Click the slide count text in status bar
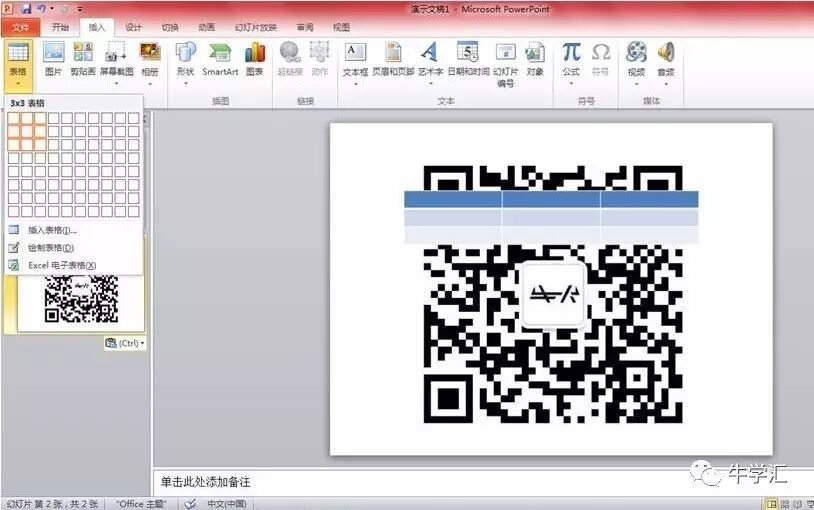Image resolution: width=814 pixels, height=510 pixels. [52, 504]
